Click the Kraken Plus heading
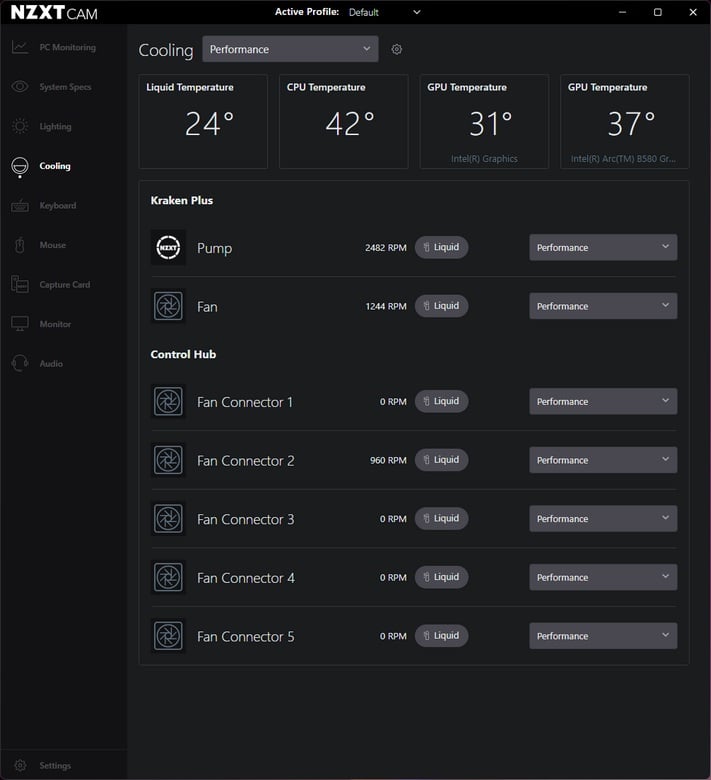 click(182, 200)
